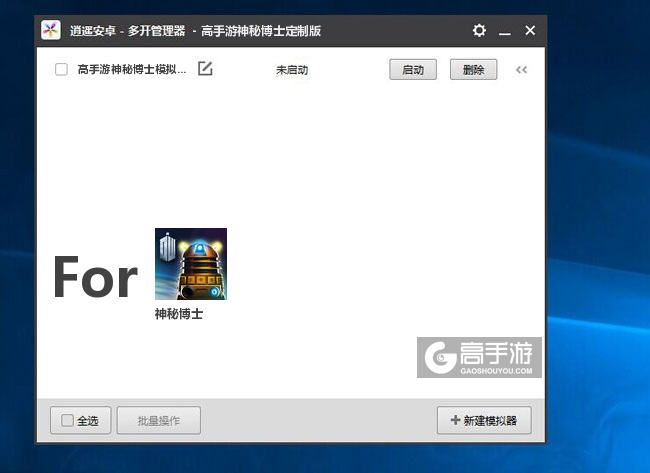
Task: Tick the checkbox beside 高手游神秘博士模拟 row
Action: [x=61, y=70]
